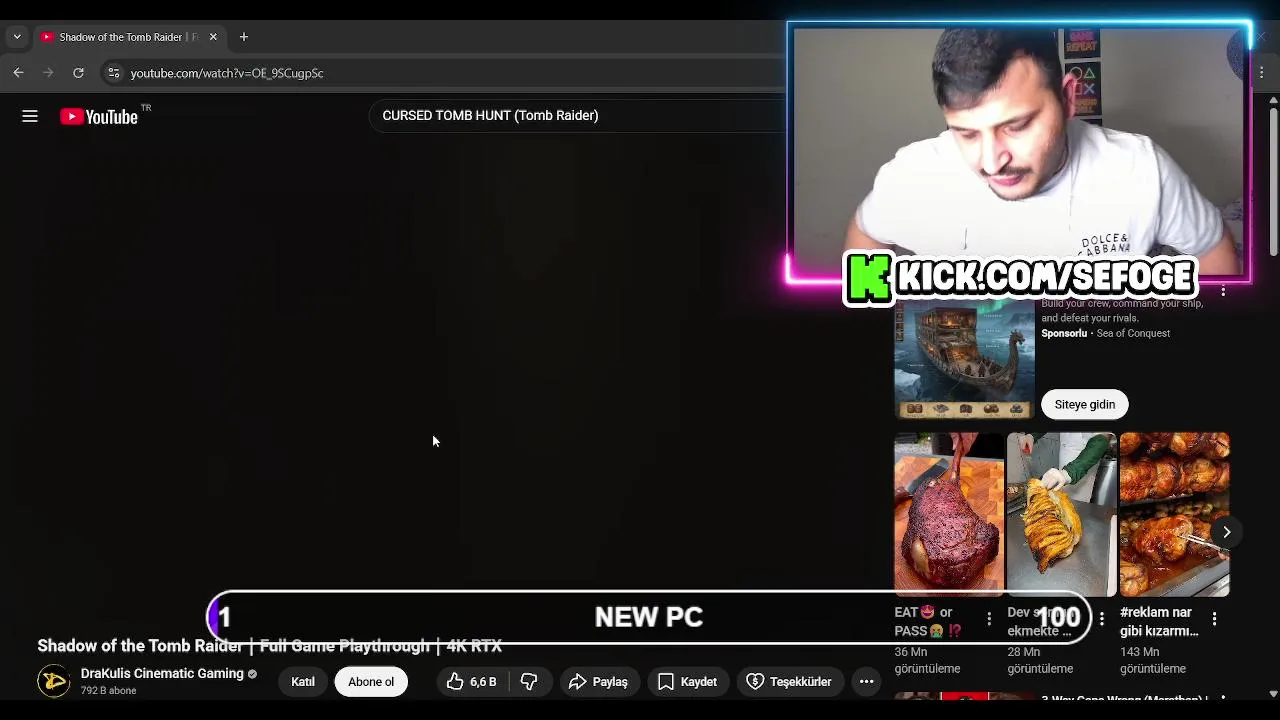Open the tab search dropdown arrow
The image size is (1280, 720).
17,37
